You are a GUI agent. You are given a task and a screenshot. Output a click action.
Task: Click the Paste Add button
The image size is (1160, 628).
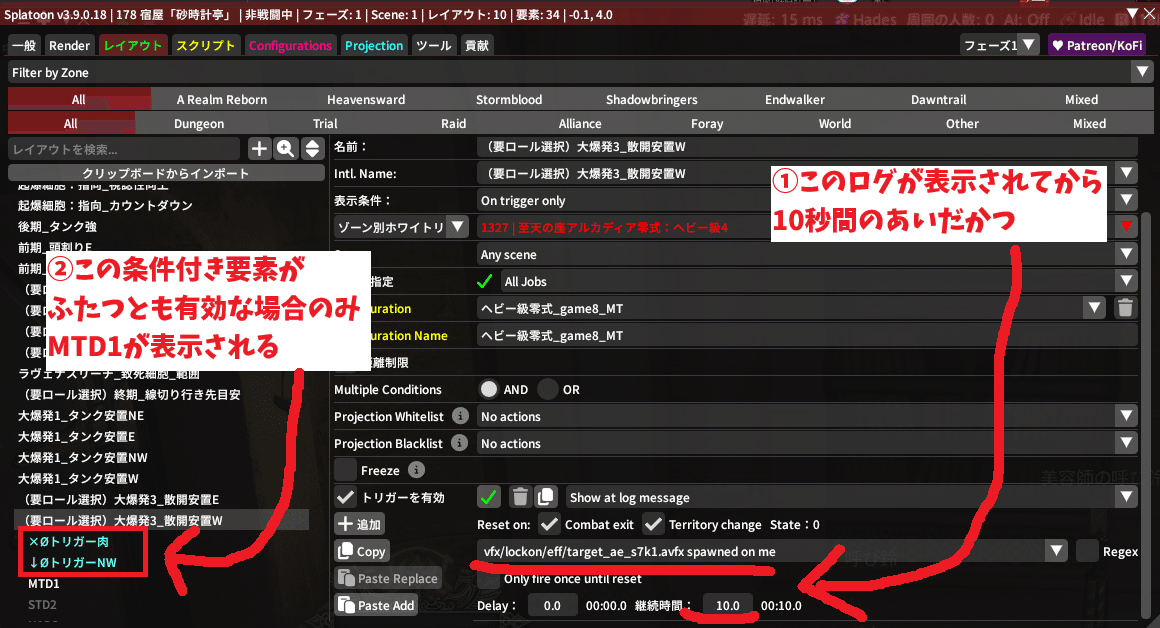tap(376, 605)
